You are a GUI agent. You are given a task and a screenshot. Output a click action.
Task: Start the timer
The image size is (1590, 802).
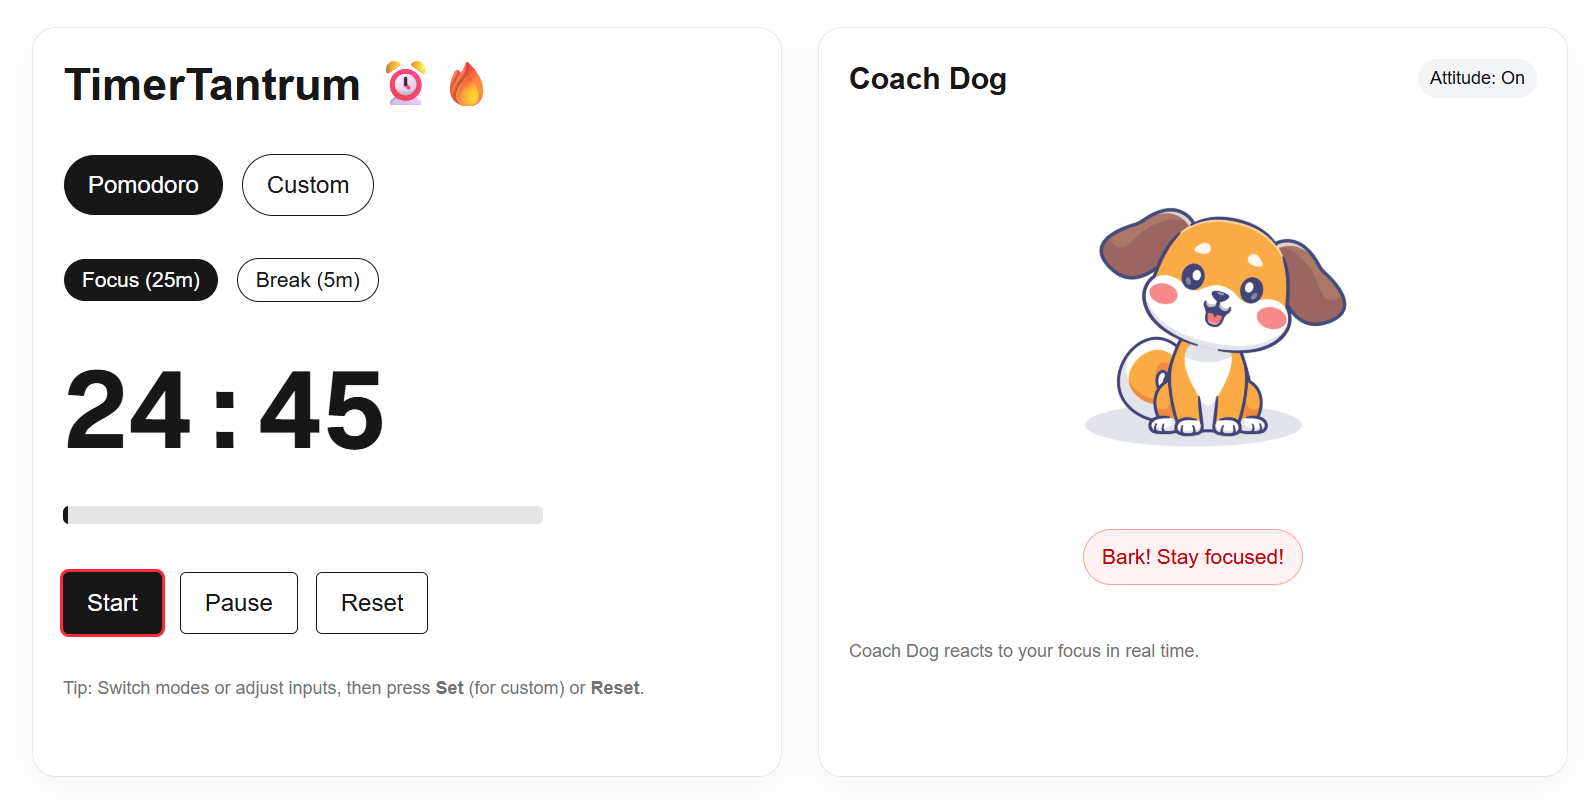click(x=112, y=603)
